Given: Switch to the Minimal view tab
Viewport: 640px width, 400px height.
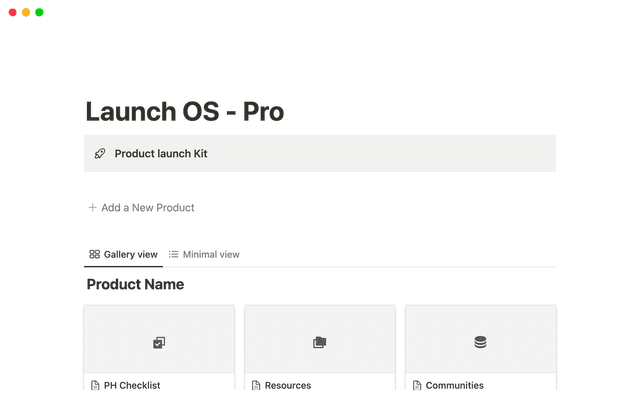Looking at the screenshot, I should [211, 255].
